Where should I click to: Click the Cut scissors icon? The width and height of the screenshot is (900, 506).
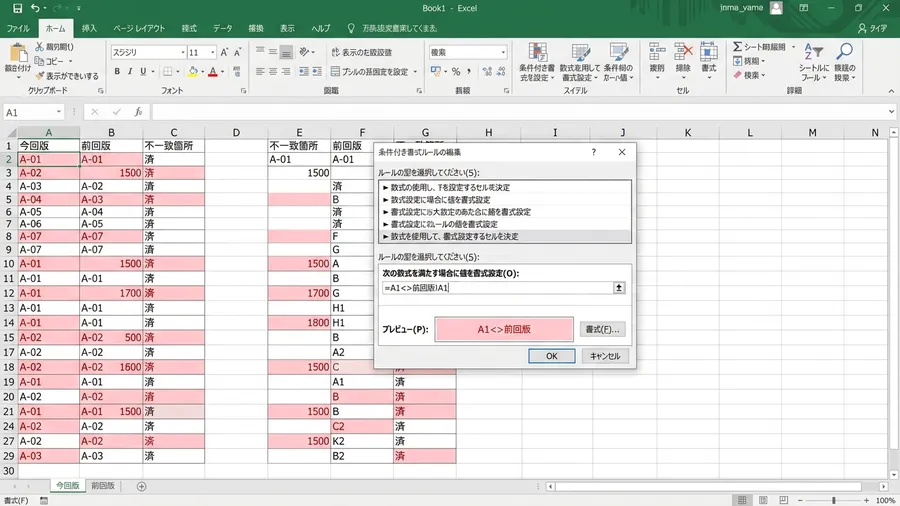tap(40, 46)
